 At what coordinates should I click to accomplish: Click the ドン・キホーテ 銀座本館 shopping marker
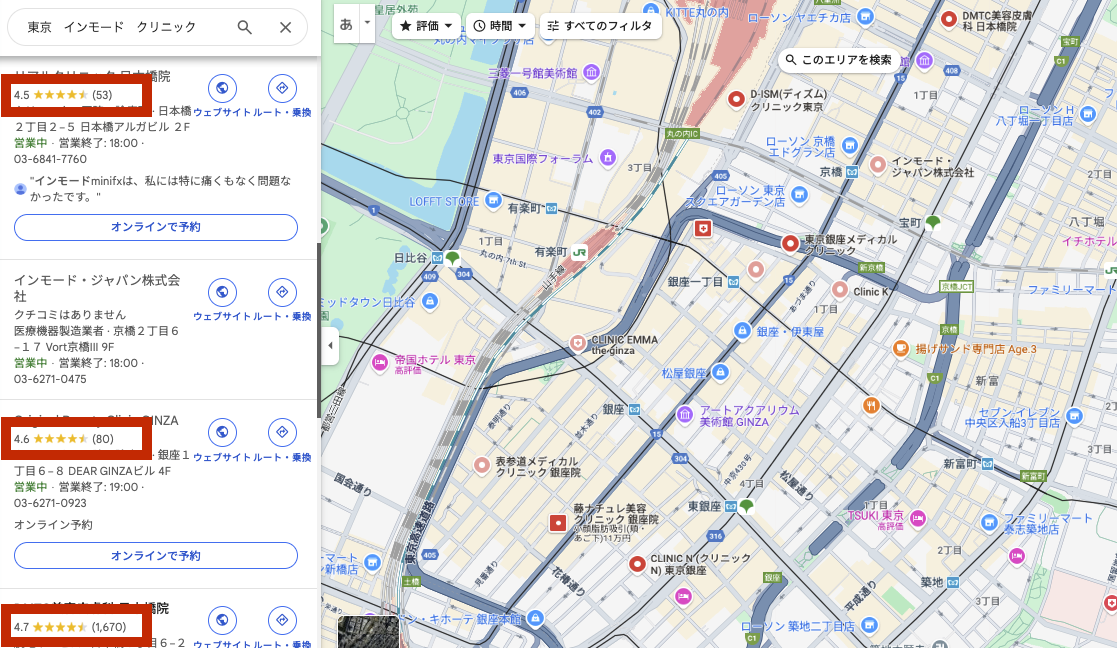536,618
